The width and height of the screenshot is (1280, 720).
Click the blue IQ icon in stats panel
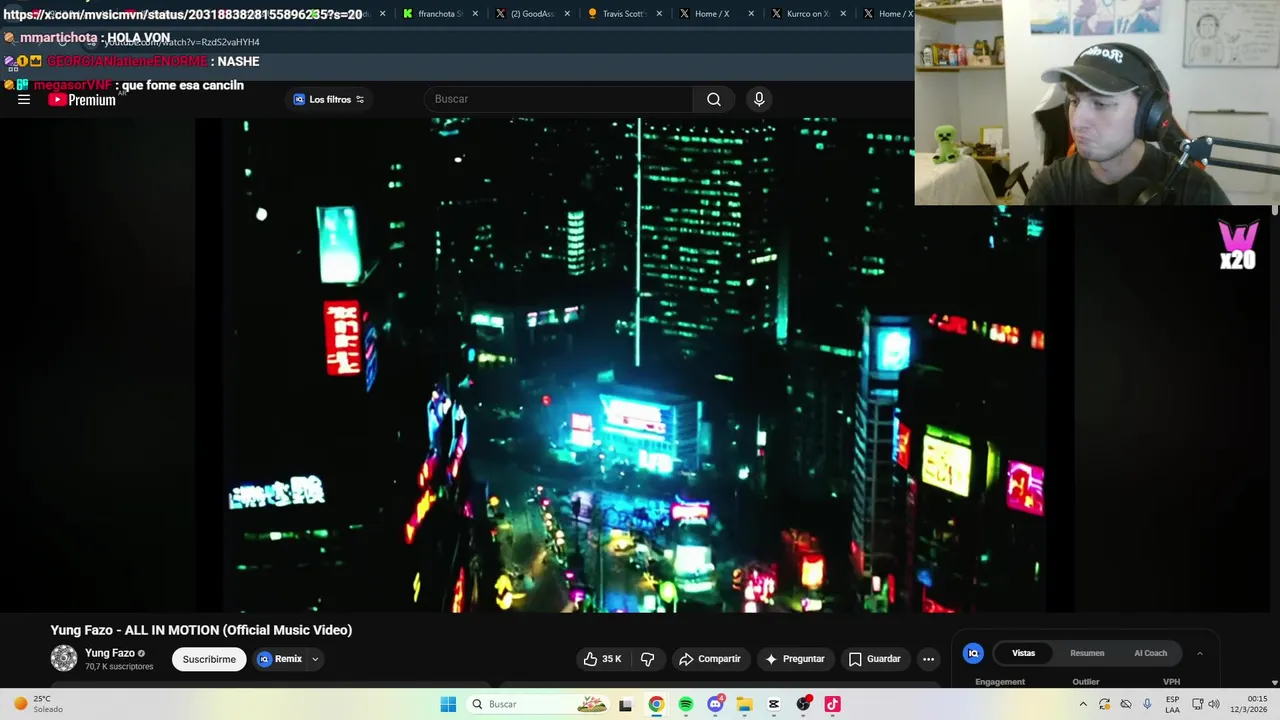tap(973, 653)
